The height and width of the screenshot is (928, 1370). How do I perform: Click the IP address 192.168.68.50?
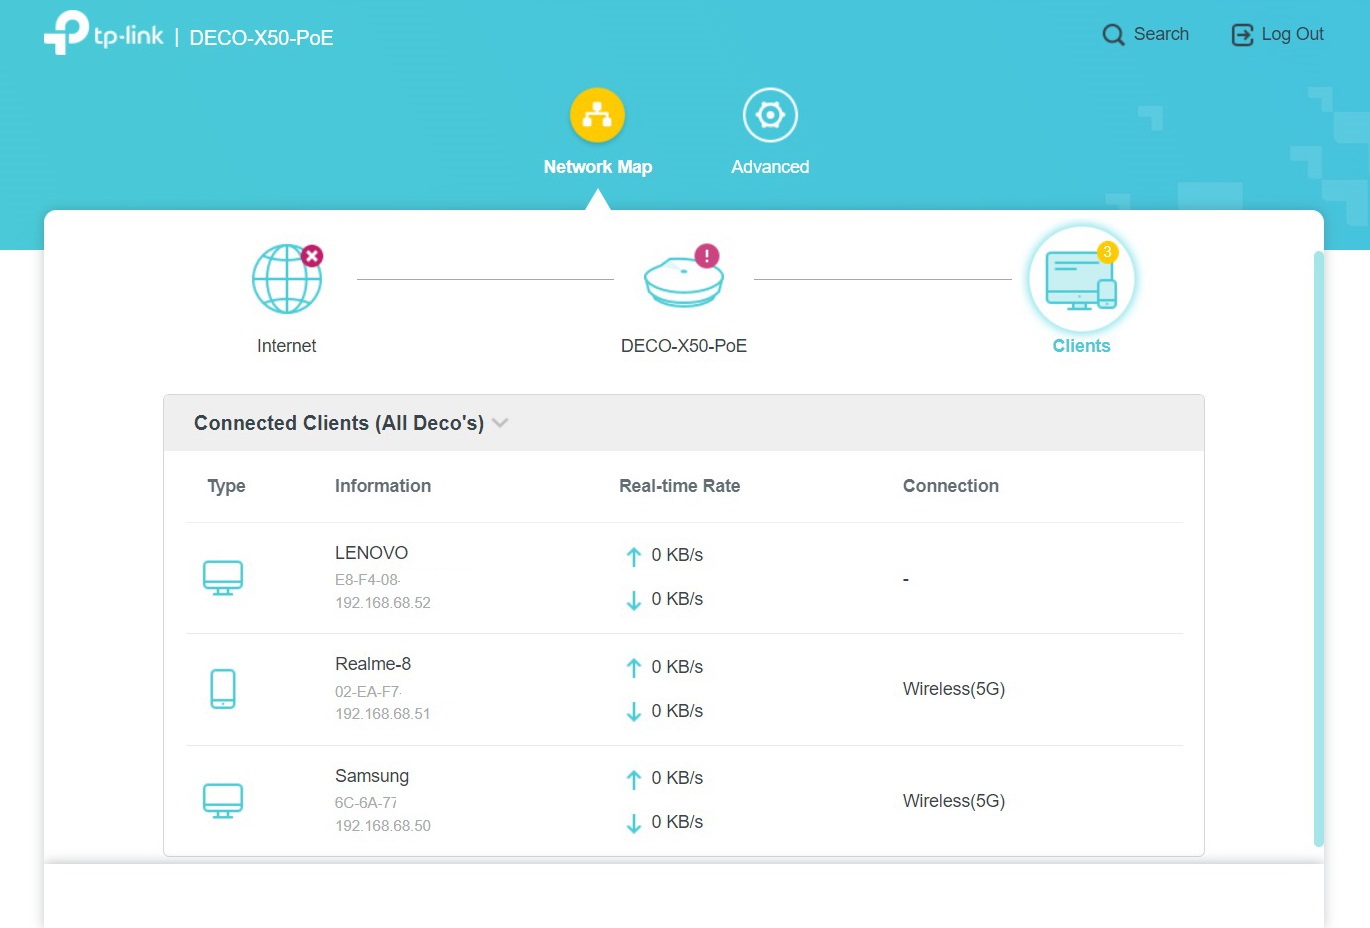[383, 826]
